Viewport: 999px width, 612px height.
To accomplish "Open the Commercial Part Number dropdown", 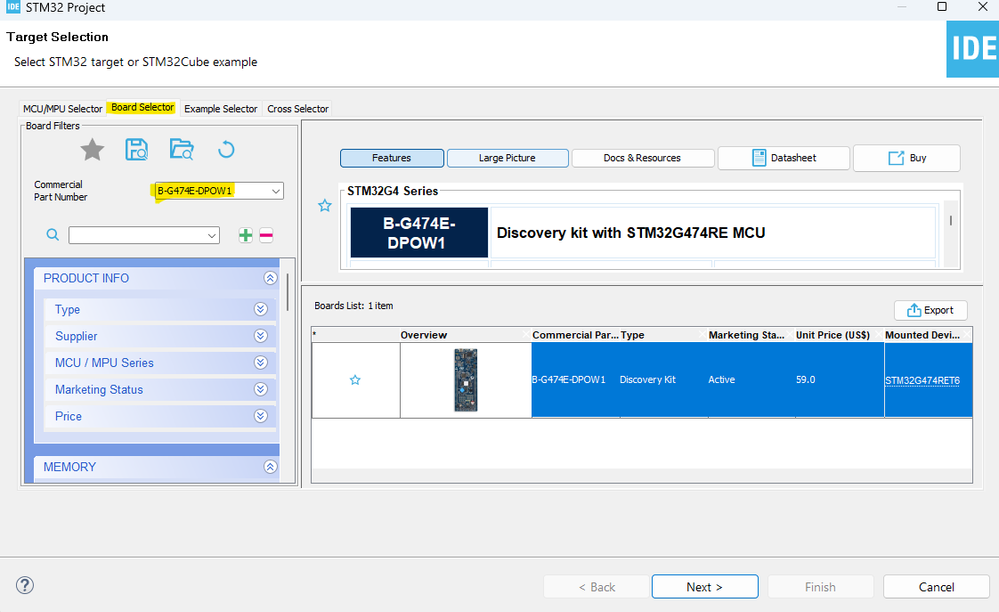I will click(276, 191).
